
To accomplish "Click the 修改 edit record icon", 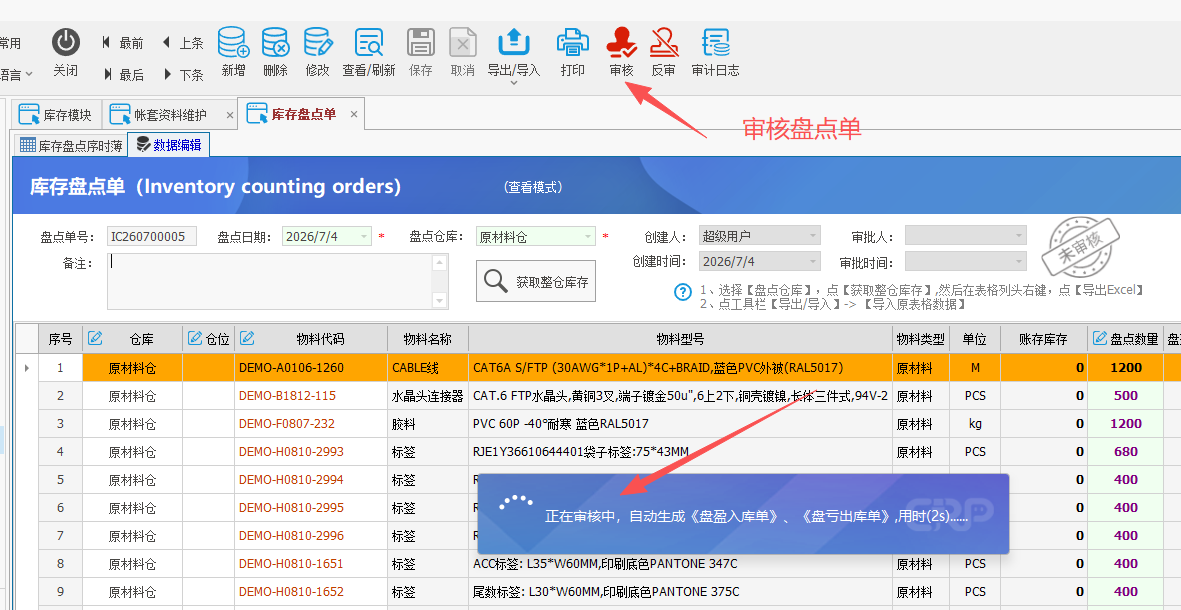I will click(318, 42).
